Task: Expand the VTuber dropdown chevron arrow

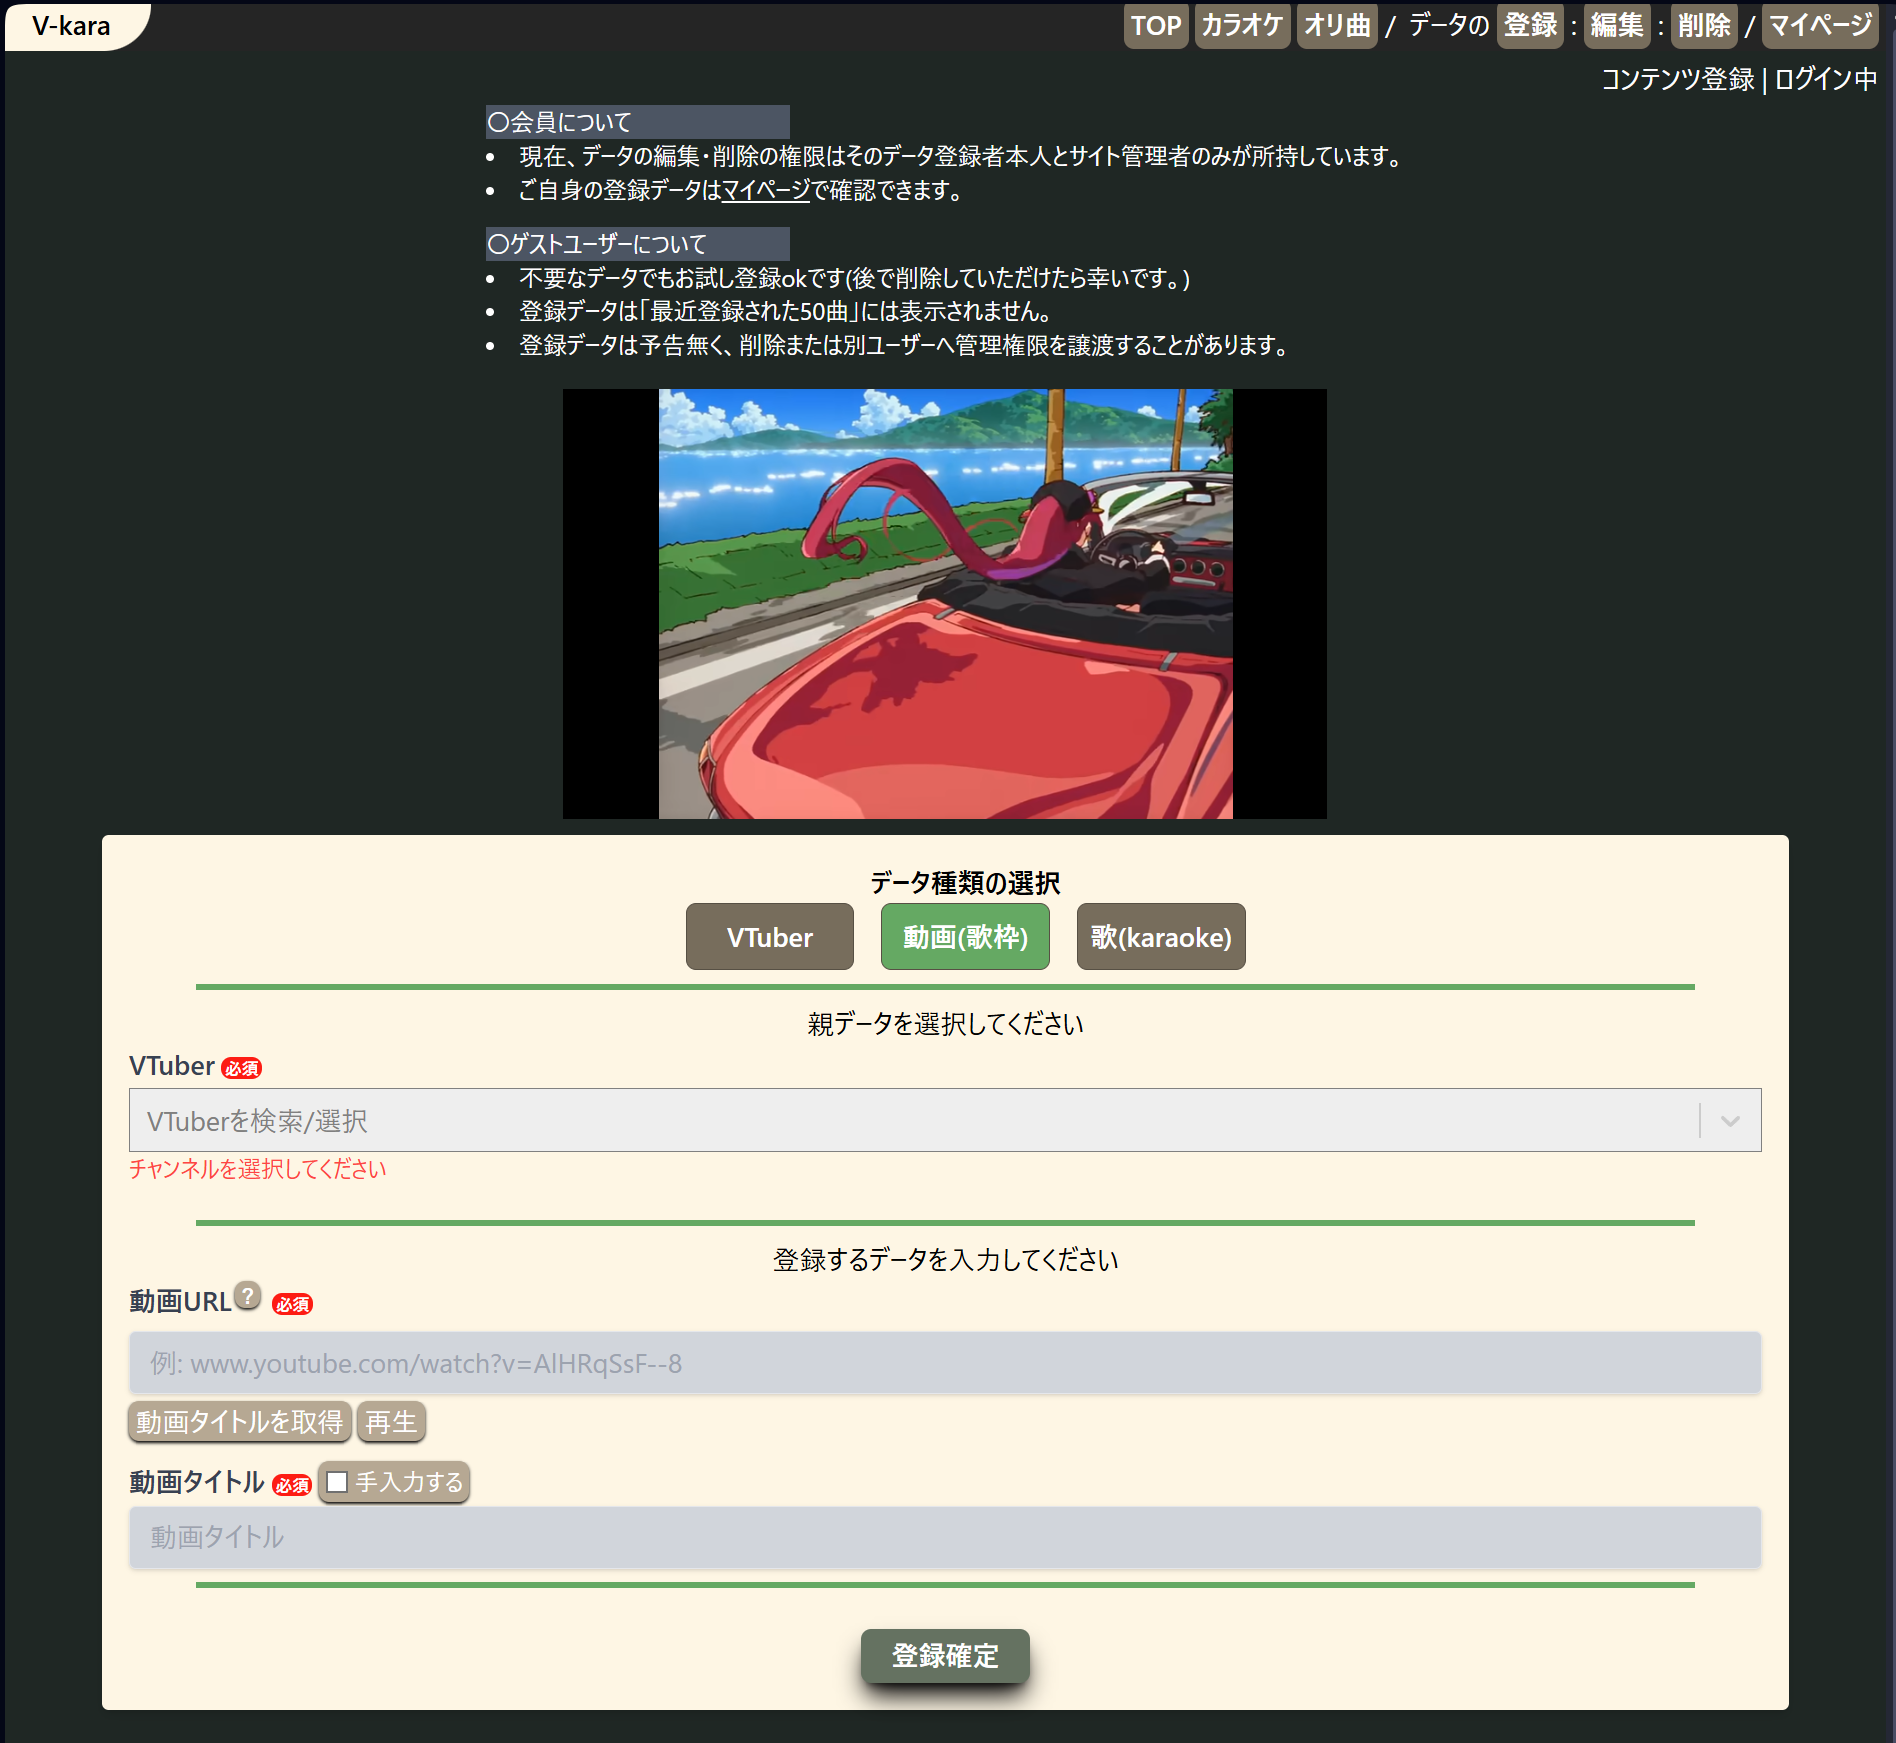Action: click(x=1730, y=1121)
